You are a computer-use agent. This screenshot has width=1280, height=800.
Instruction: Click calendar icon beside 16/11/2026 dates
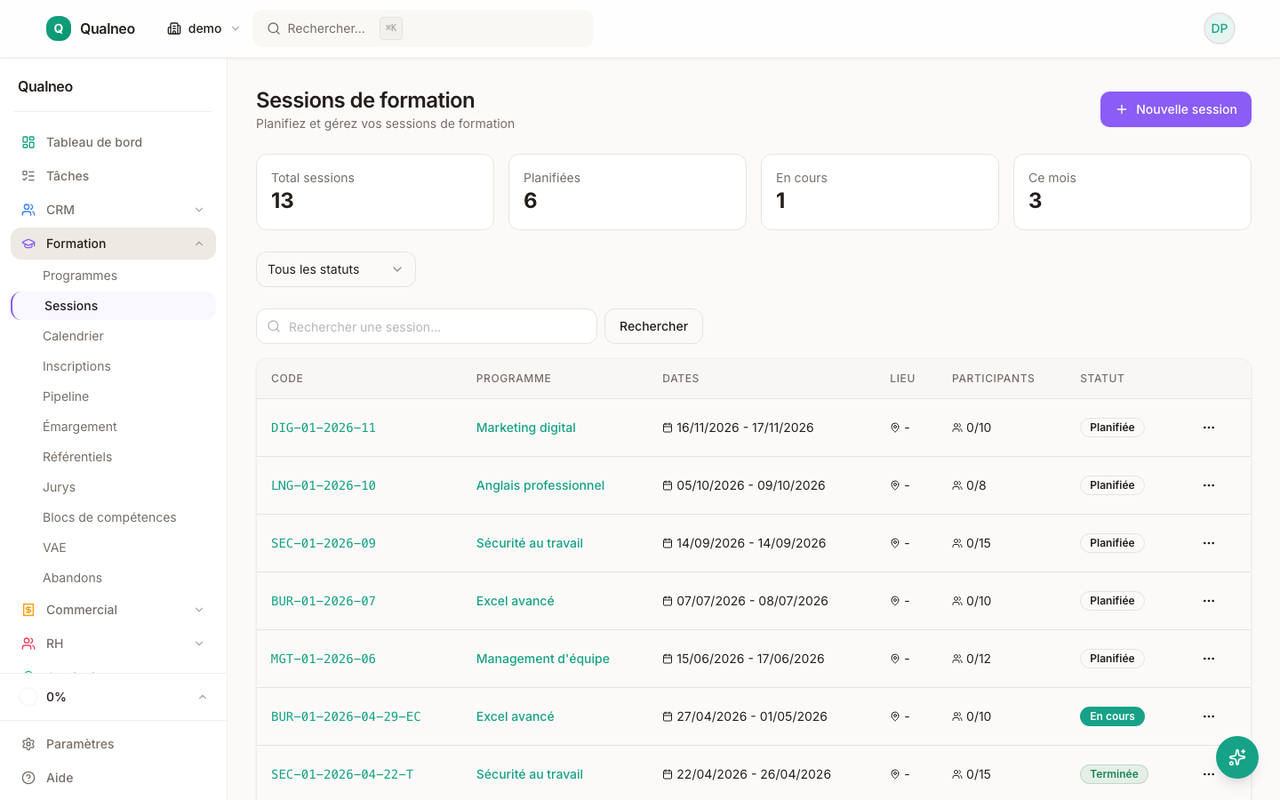(668, 428)
